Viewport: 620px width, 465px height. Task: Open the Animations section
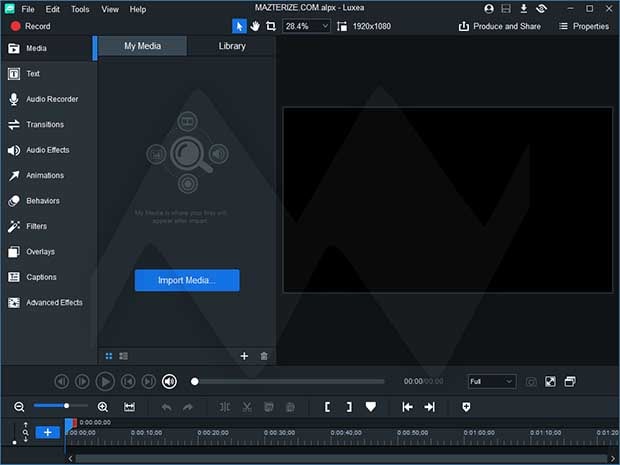coord(47,175)
